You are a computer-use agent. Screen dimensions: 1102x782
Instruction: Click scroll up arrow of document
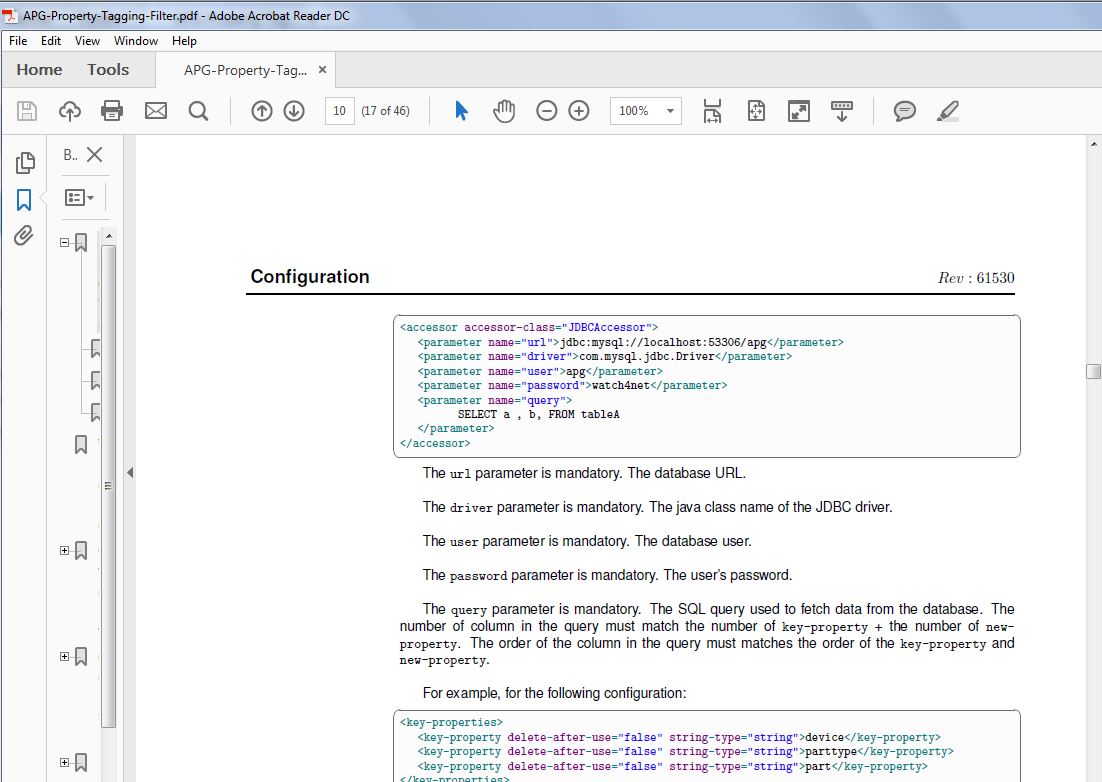coord(1093,144)
